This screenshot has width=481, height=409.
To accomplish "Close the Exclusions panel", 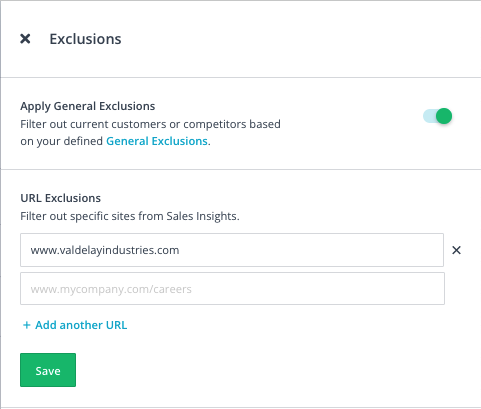I will tap(25, 39).
